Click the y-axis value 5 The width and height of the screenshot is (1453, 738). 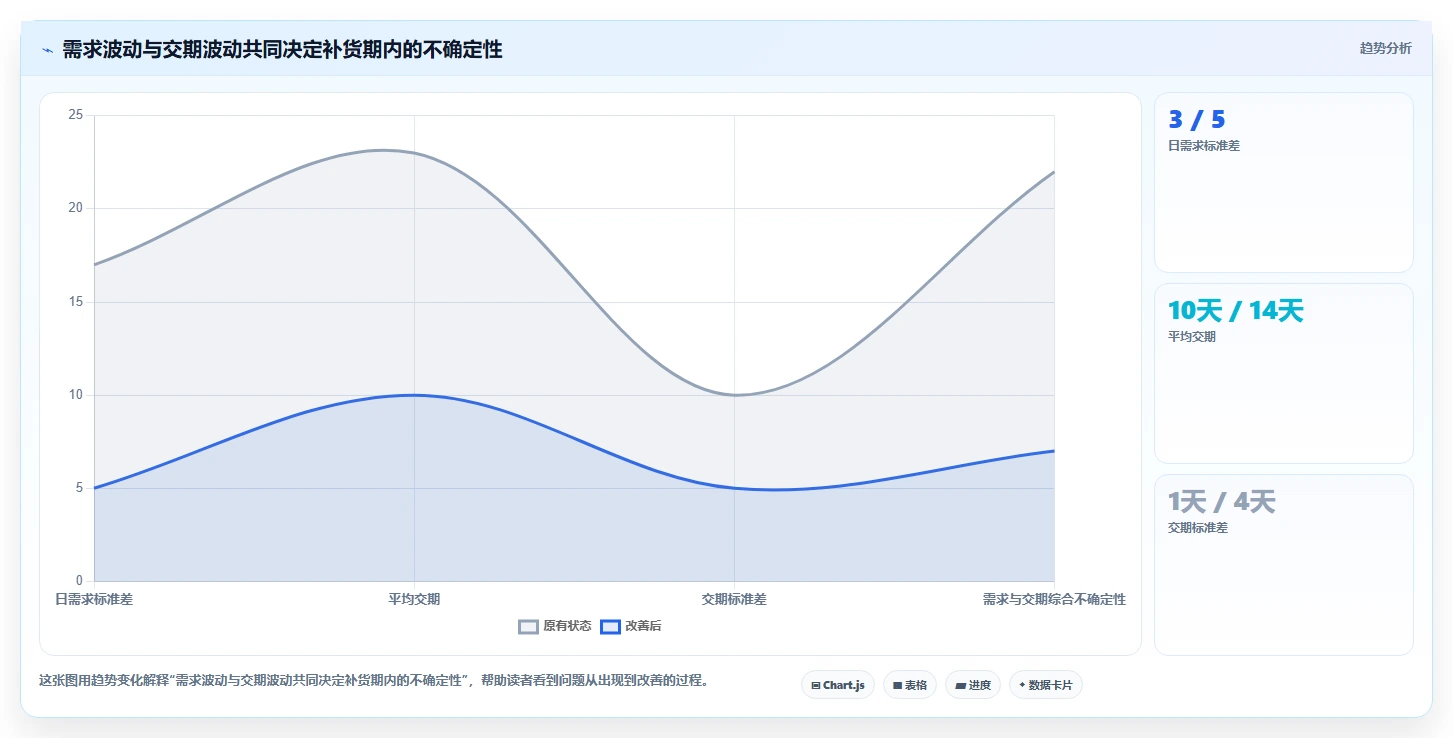point(79,488)
